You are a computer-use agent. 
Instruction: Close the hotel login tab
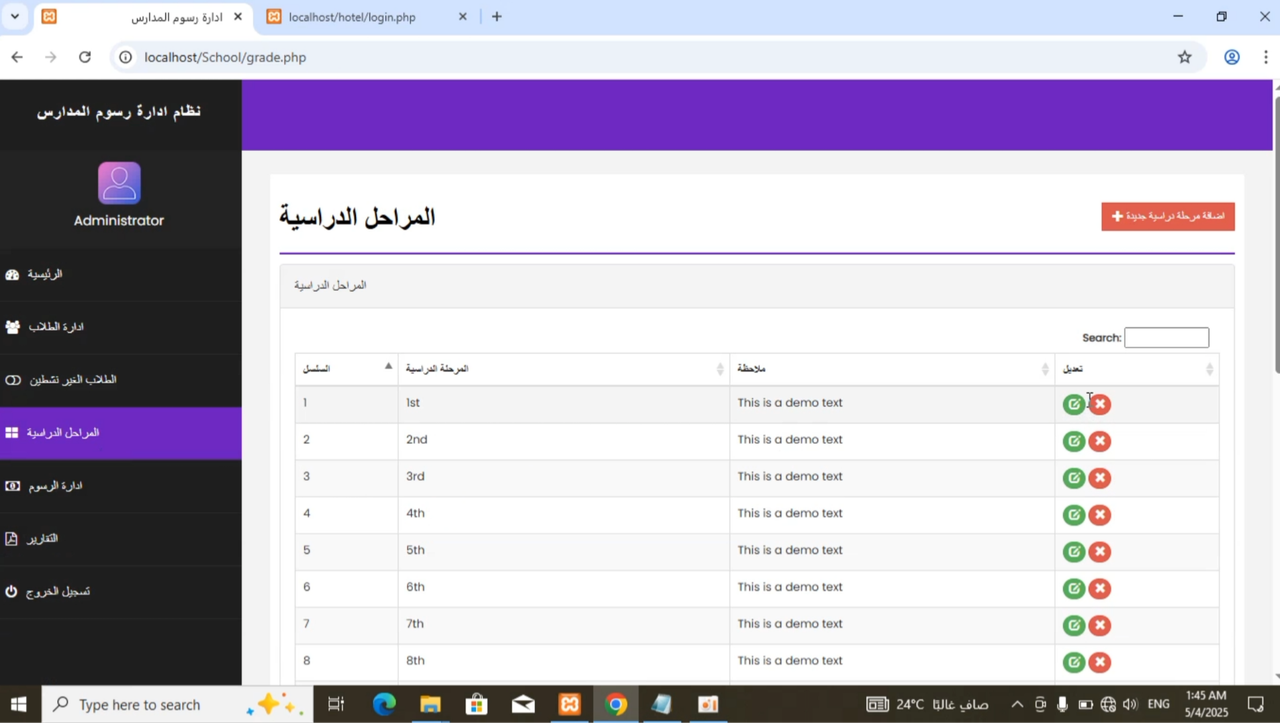[x=462, y=17]
